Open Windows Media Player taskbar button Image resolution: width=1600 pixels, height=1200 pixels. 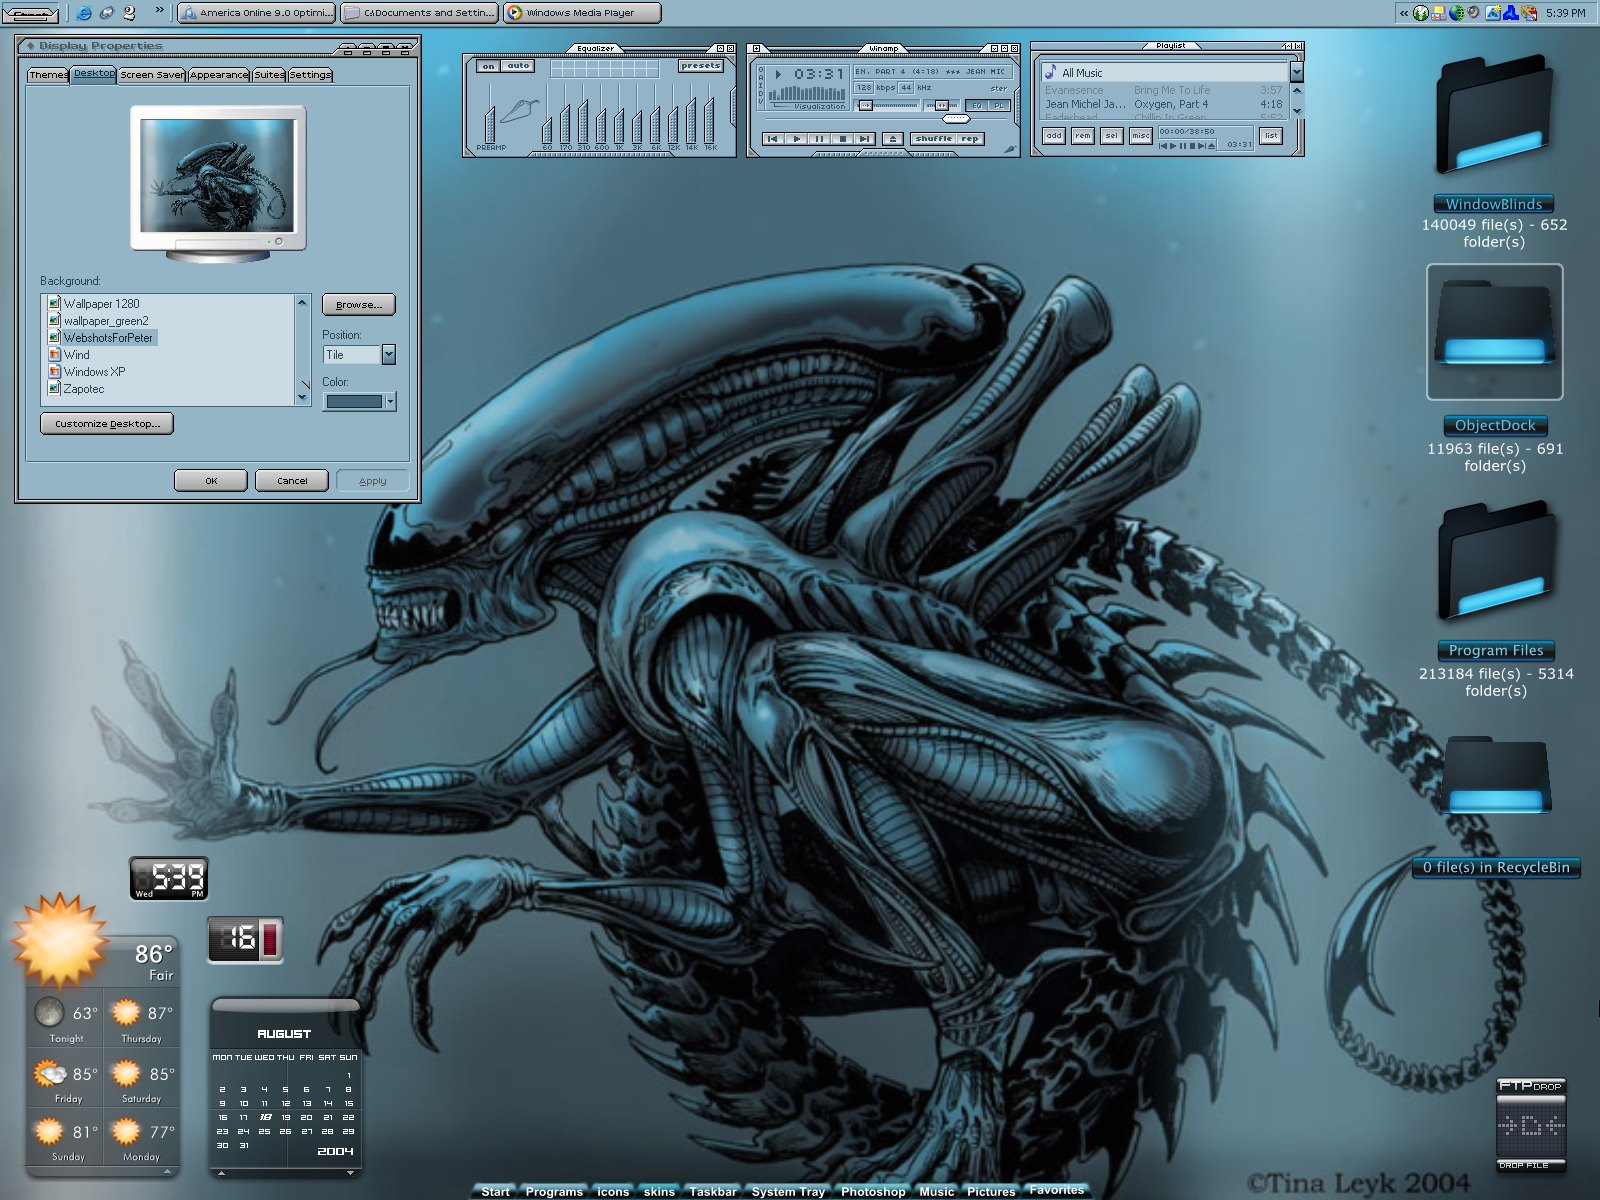582,13
